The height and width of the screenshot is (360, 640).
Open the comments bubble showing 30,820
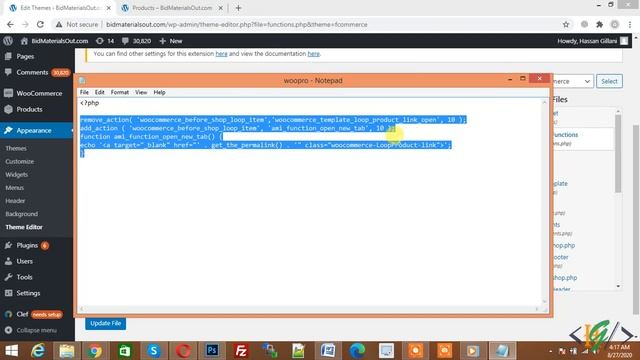coord(136,41)
